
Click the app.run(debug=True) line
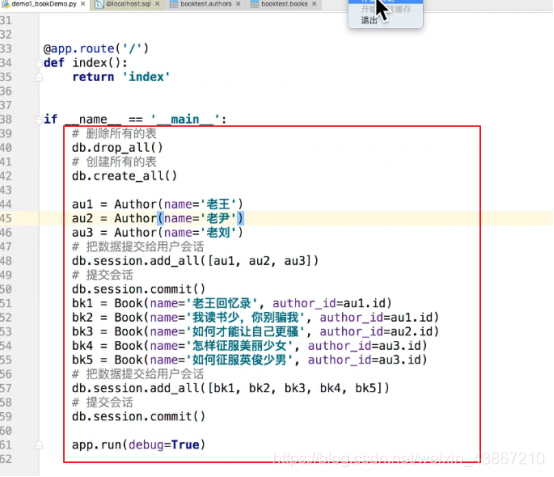click(x=138, y=444)
